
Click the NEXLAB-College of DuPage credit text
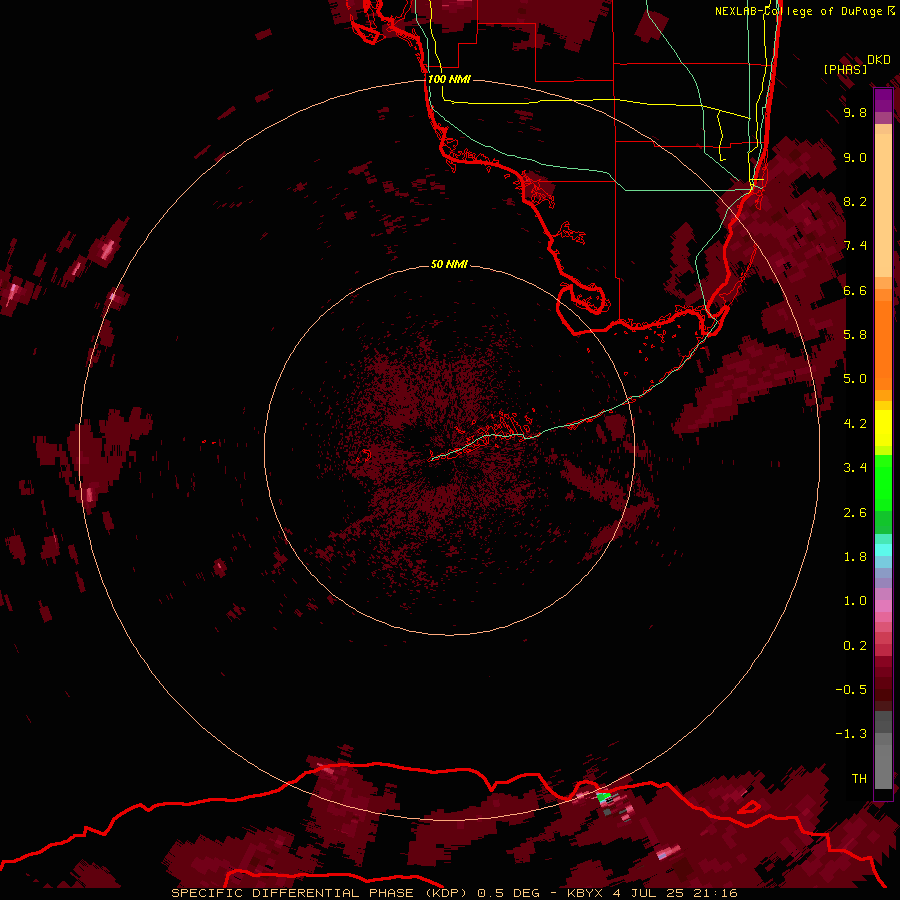(x=800, y=11)
